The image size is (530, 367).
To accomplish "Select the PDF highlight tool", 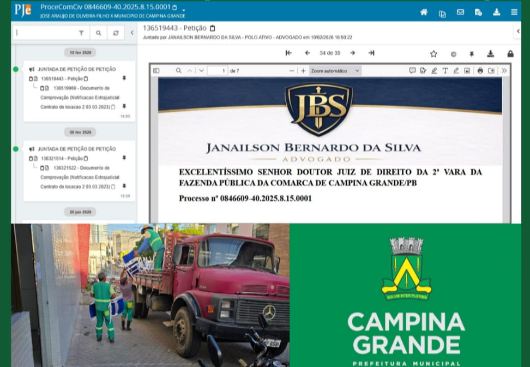I will [x=434, y=71].
